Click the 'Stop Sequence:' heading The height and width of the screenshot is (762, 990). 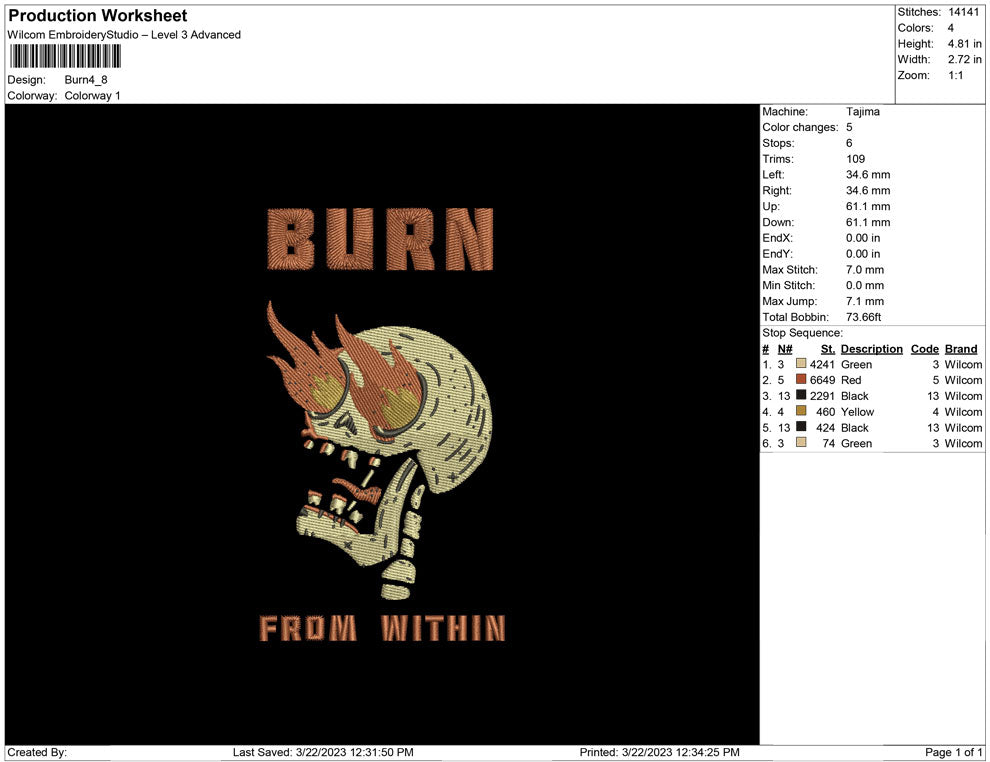(802, 332)
